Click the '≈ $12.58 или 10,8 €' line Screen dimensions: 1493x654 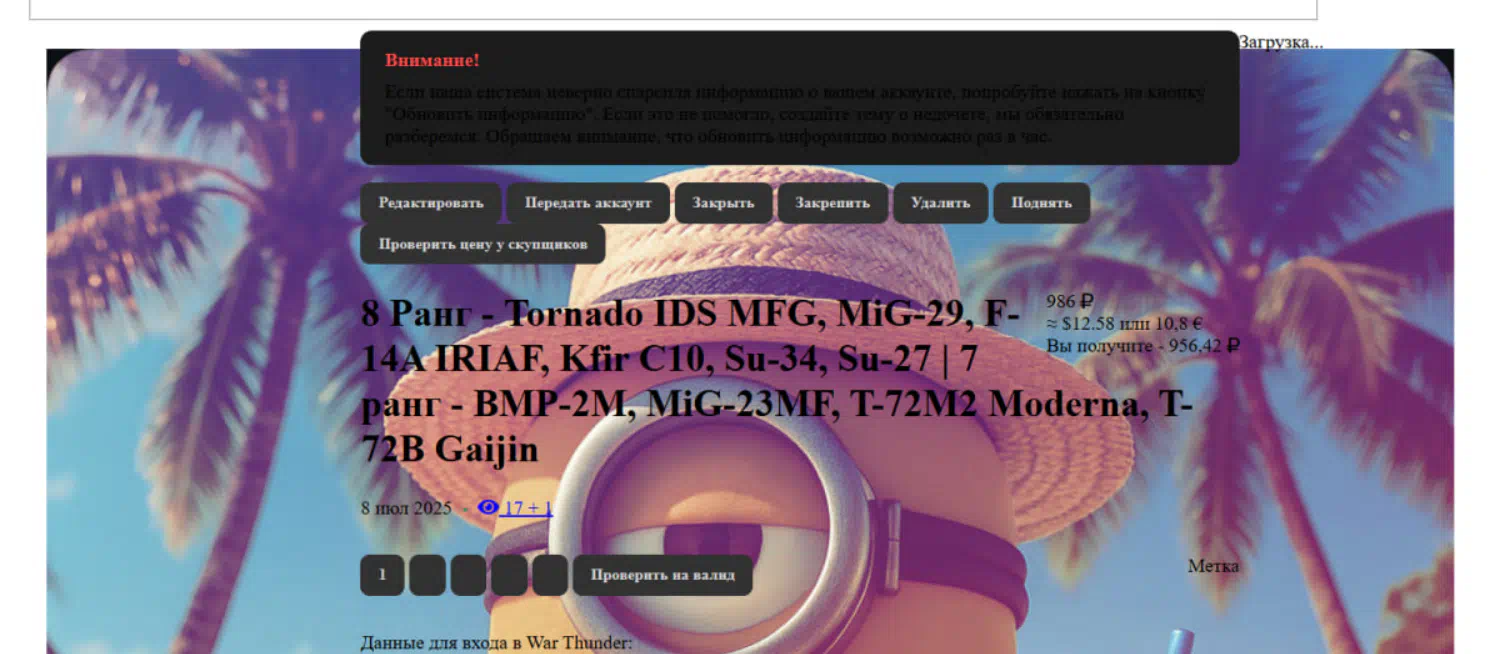pyautogui.click(x=1124, y=323)
